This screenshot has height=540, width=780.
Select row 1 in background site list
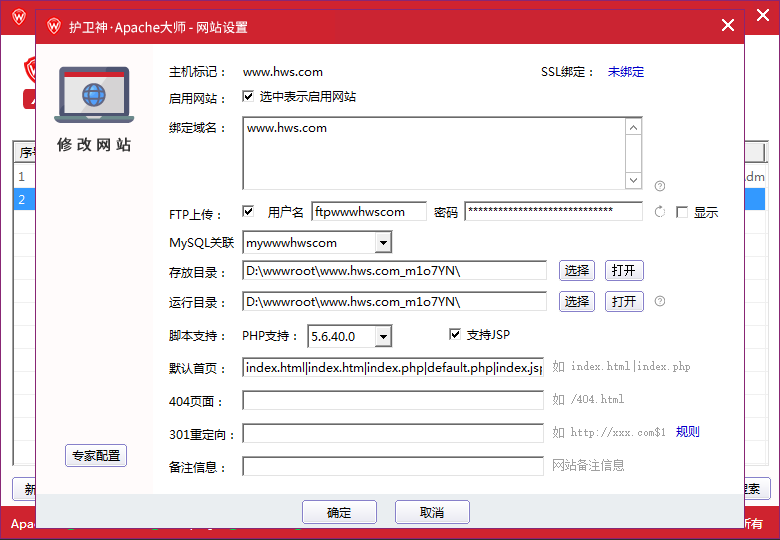(24, 177)
